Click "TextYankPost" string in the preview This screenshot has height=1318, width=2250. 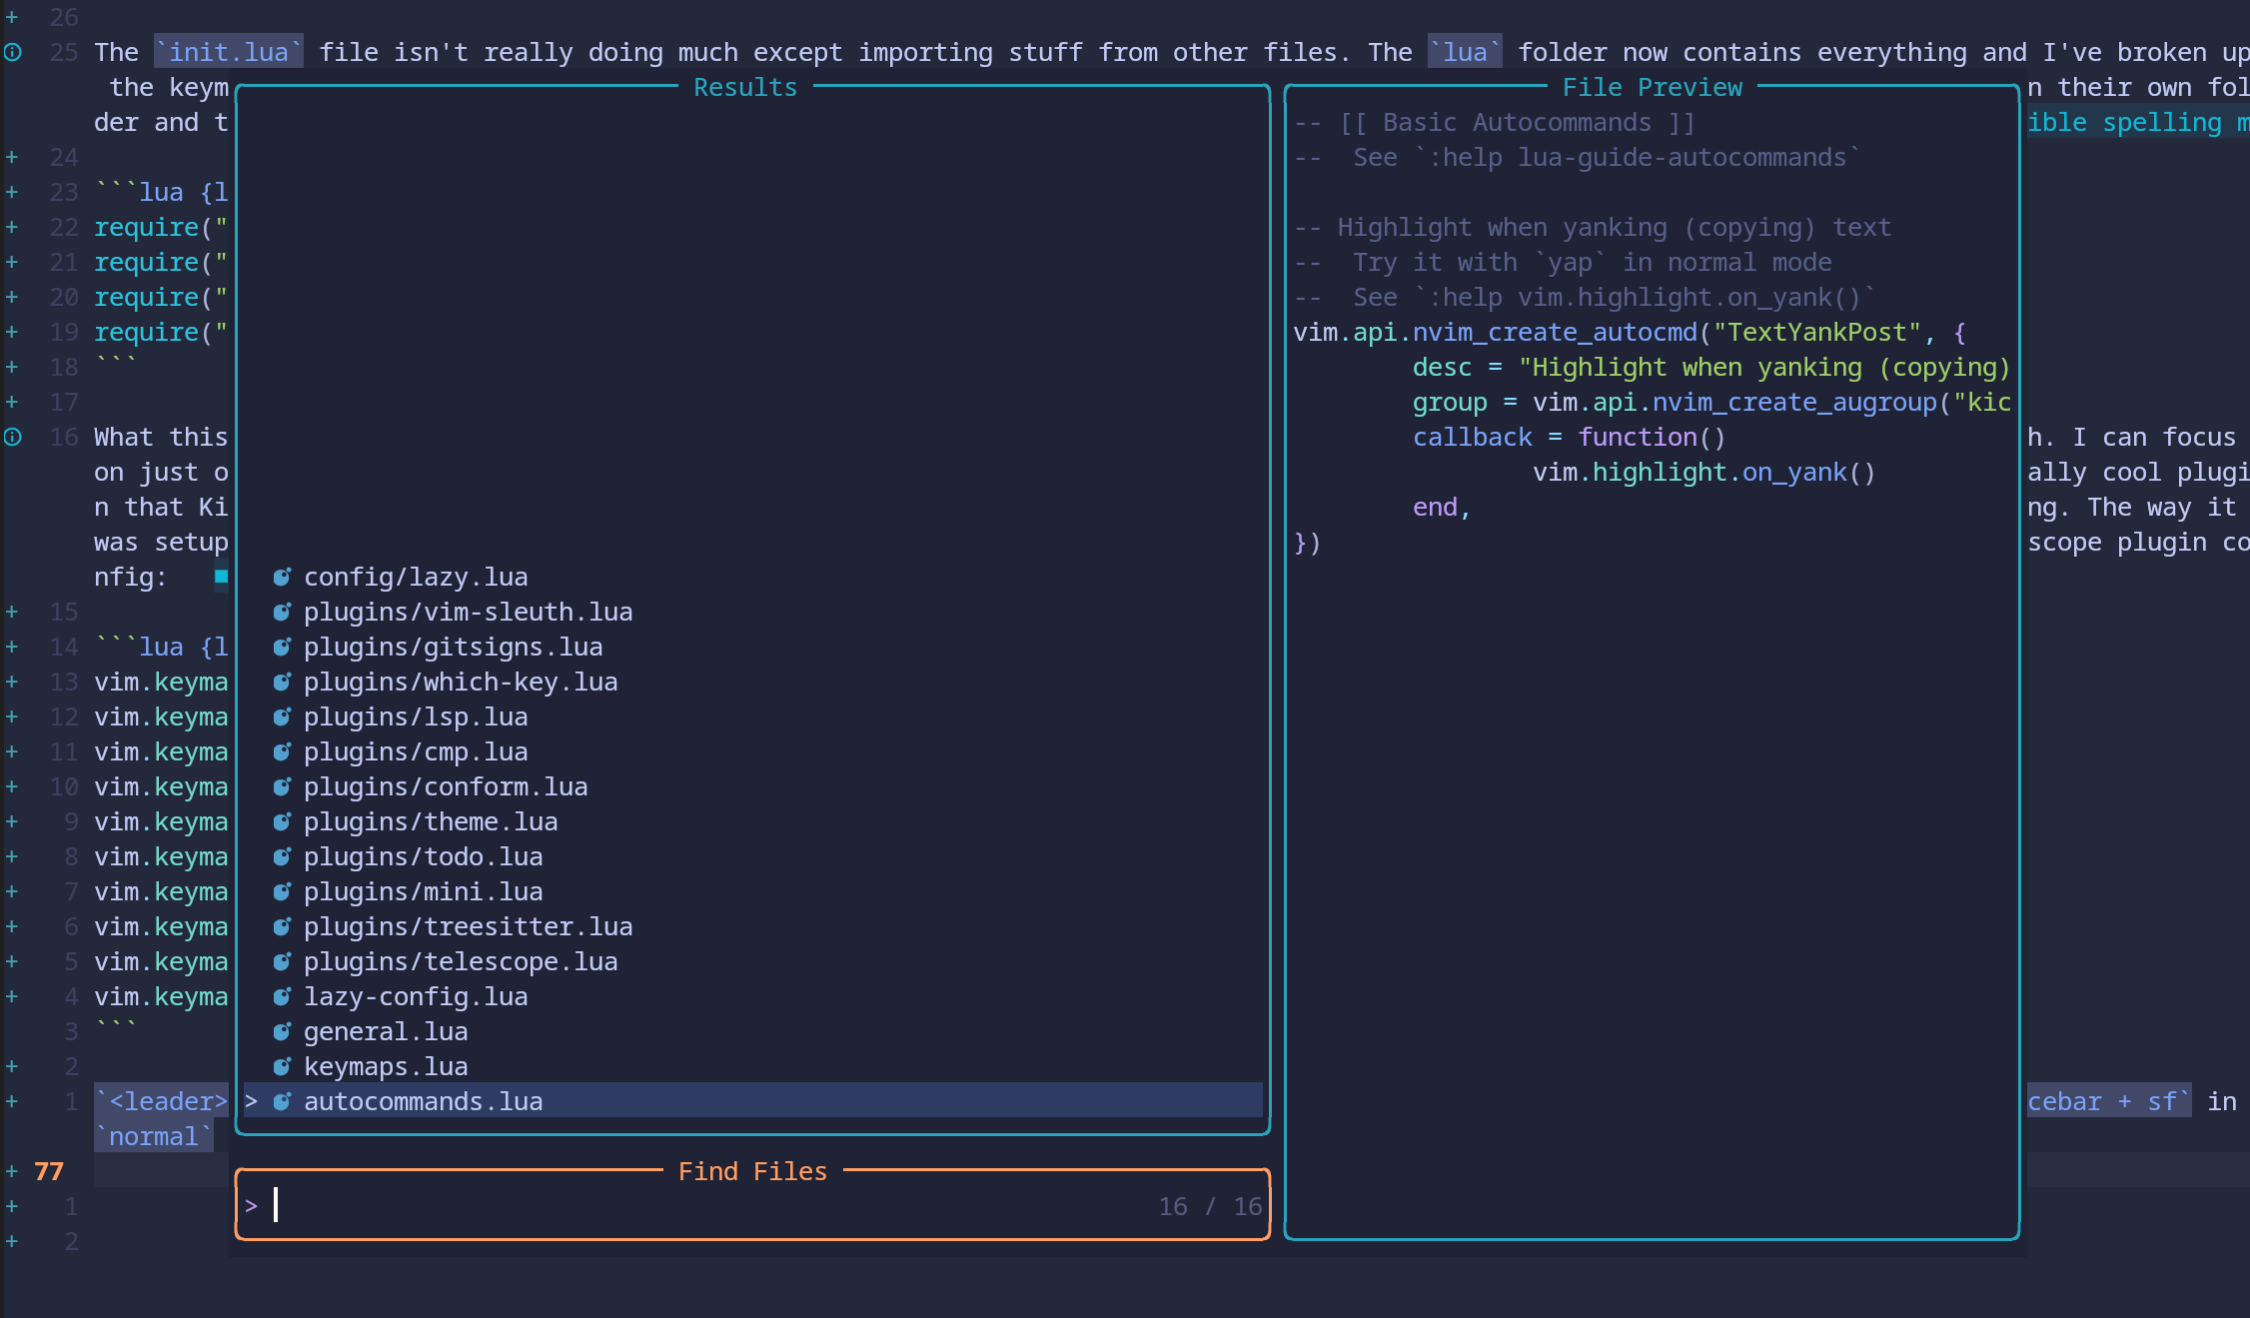tap(1817, 332)
